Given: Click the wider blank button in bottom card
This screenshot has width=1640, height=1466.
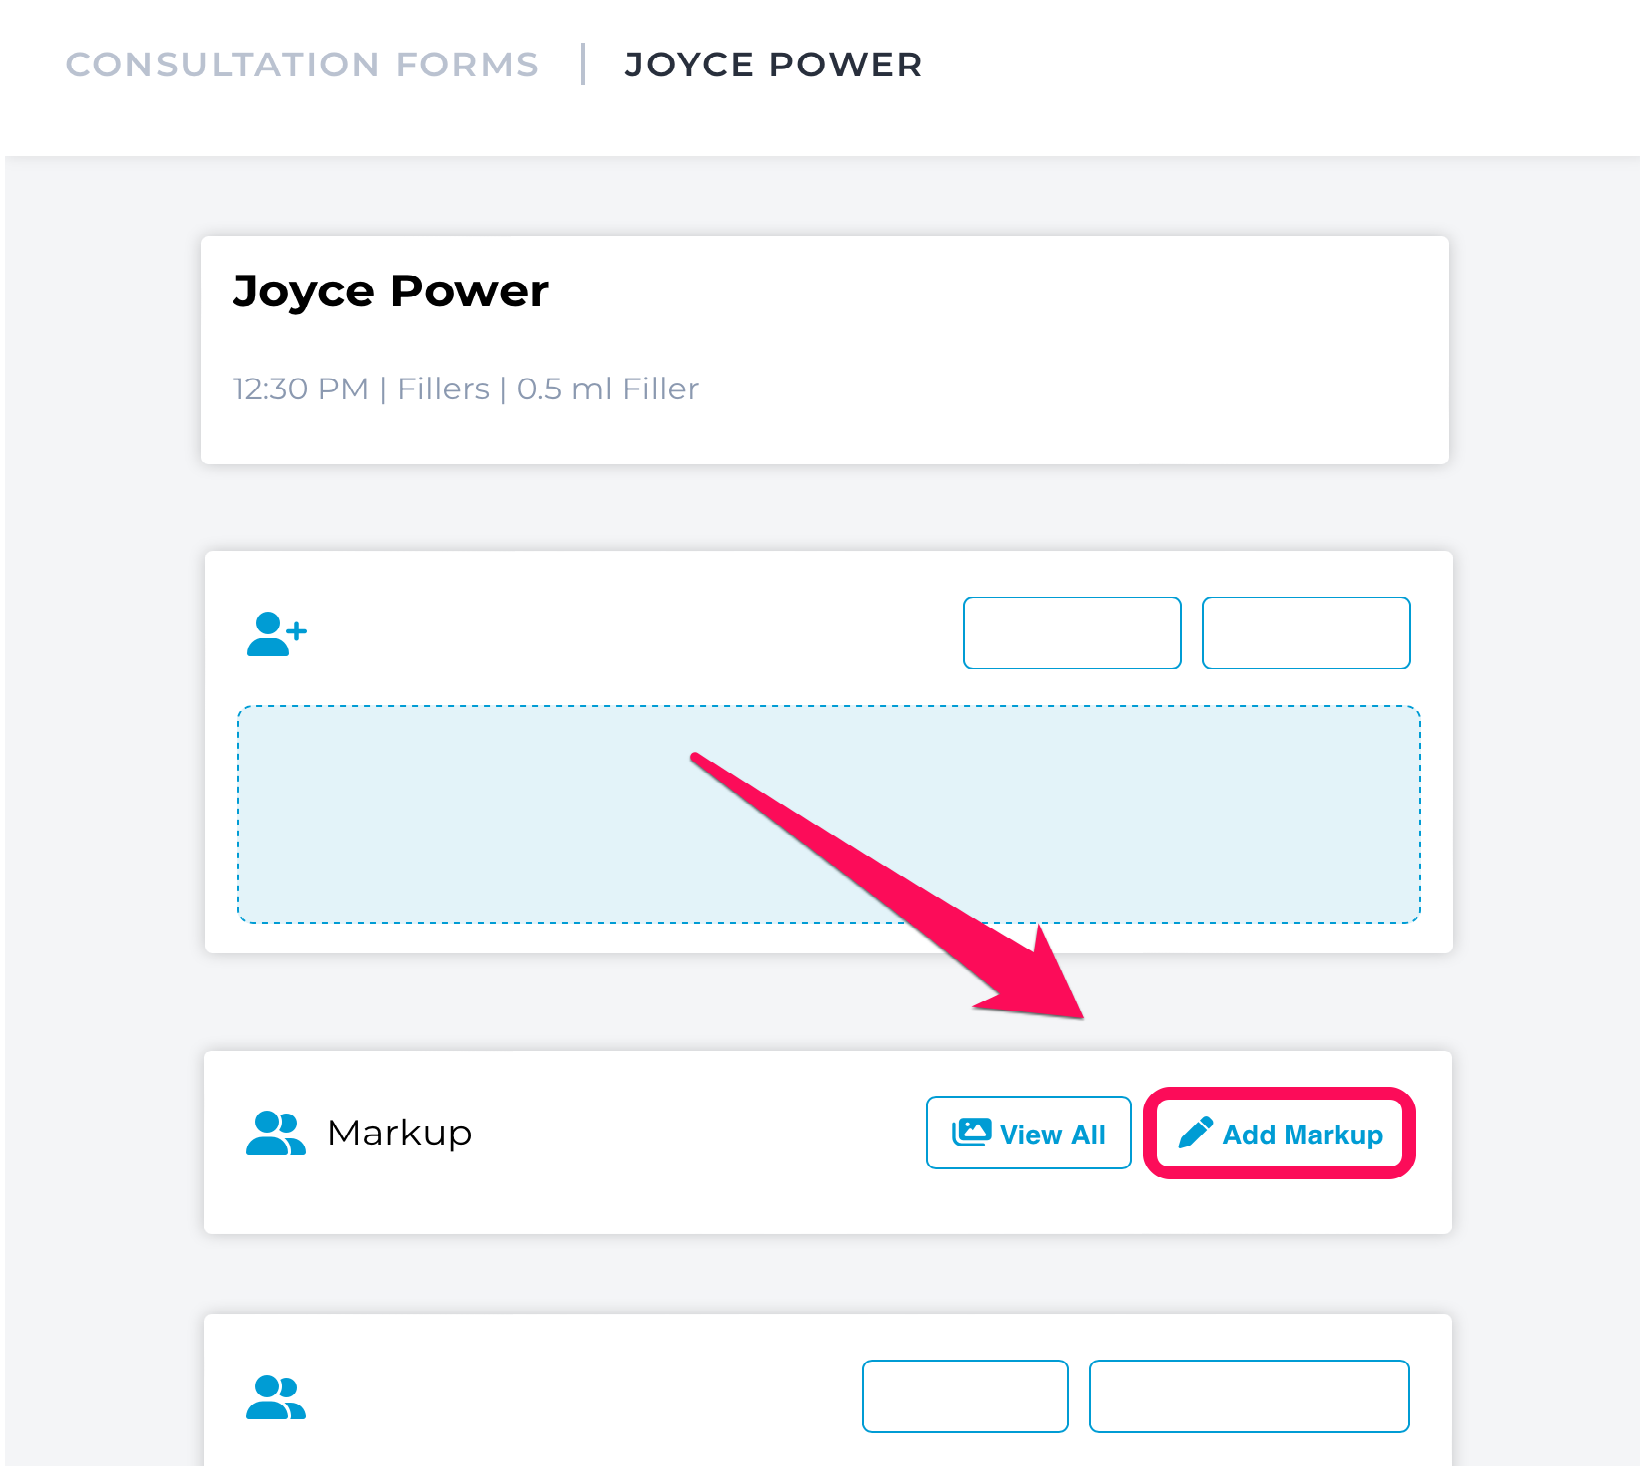Looking at the screenshot, I should pyautogui.click(x=1249, y=1396).
